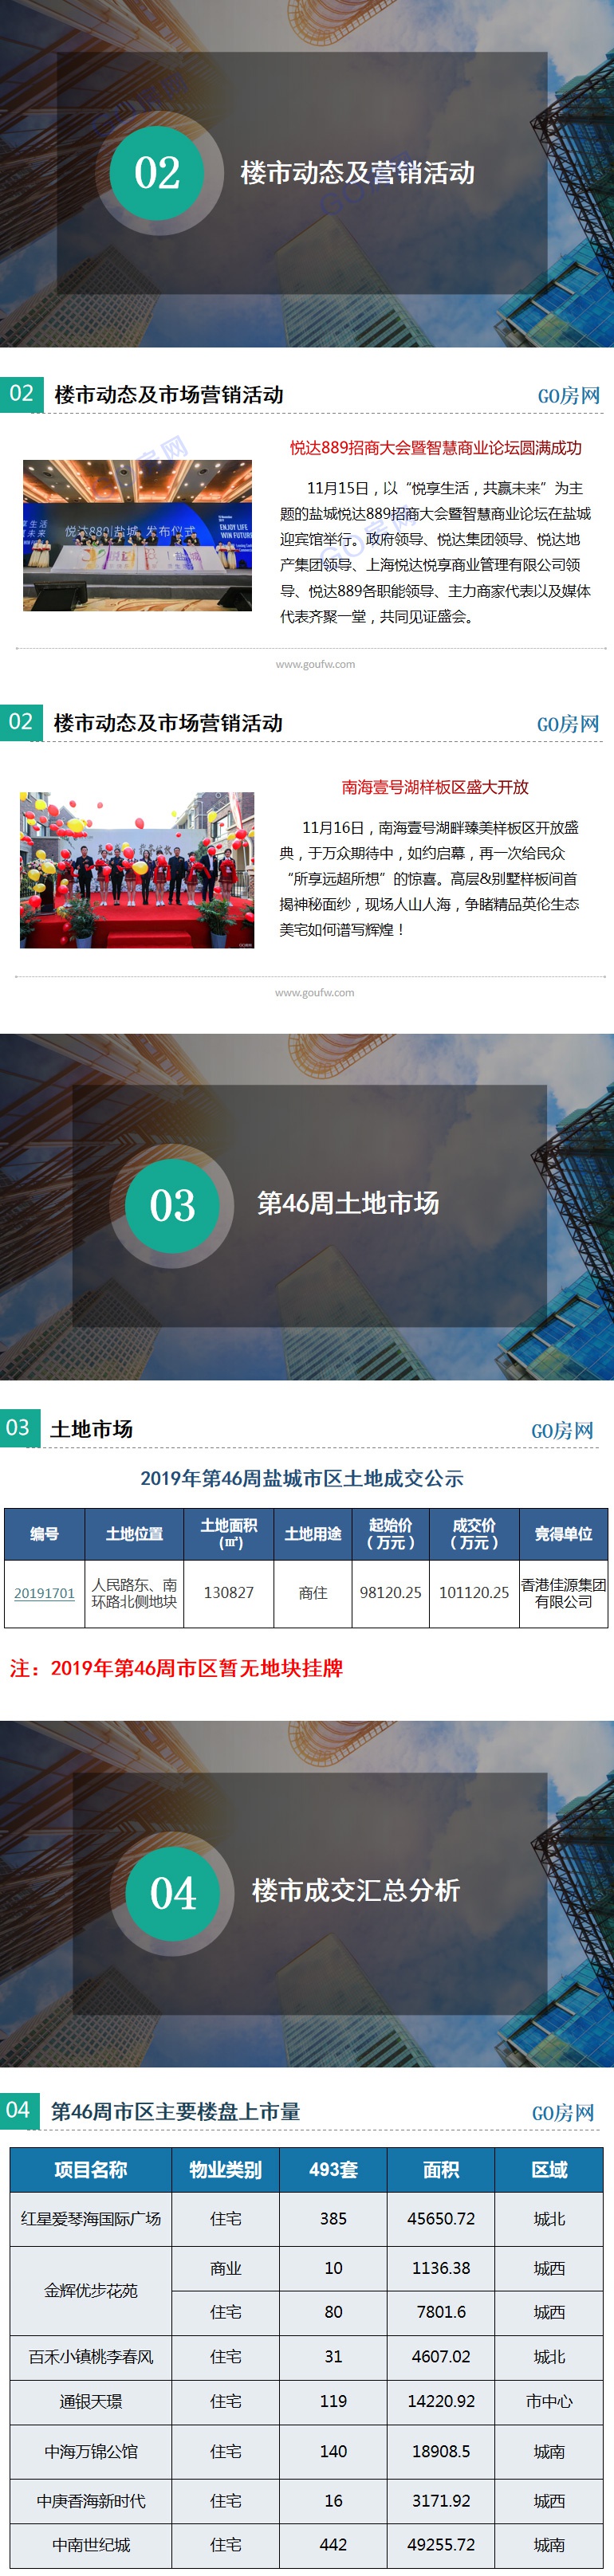The width and height of the screenshot is (614, 2576).
Task: Select area value 7801.6
Action: pyautogui.click(x=441, y=2312)
